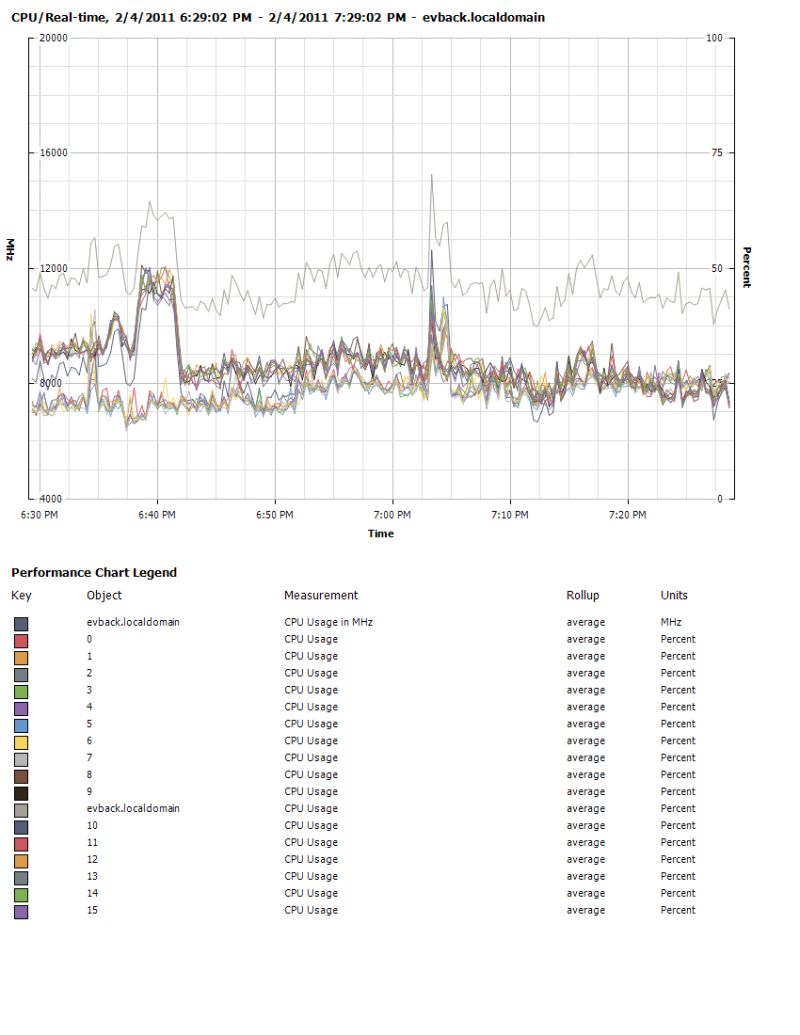
Task: Click the Time axis label below the chart
Action: [x=382, y=533]
